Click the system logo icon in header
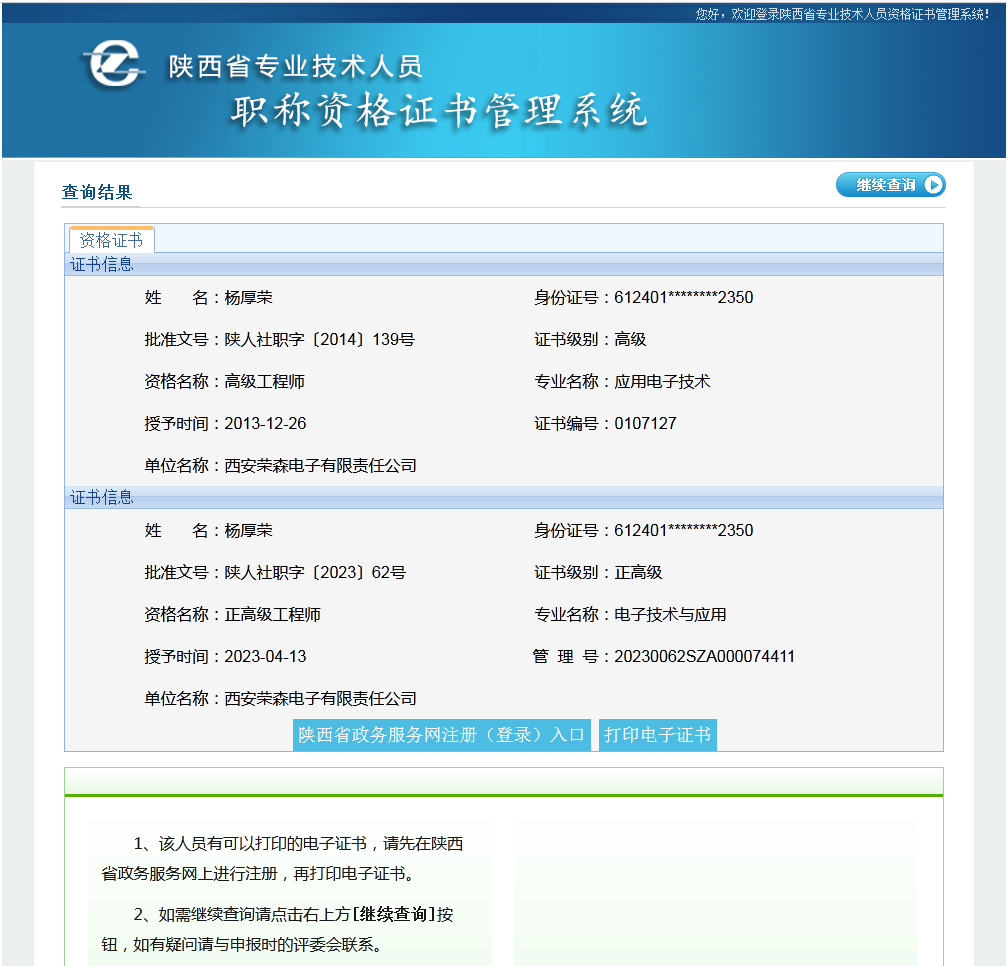This screenshot has width=1007, height=966. point(114,64)
